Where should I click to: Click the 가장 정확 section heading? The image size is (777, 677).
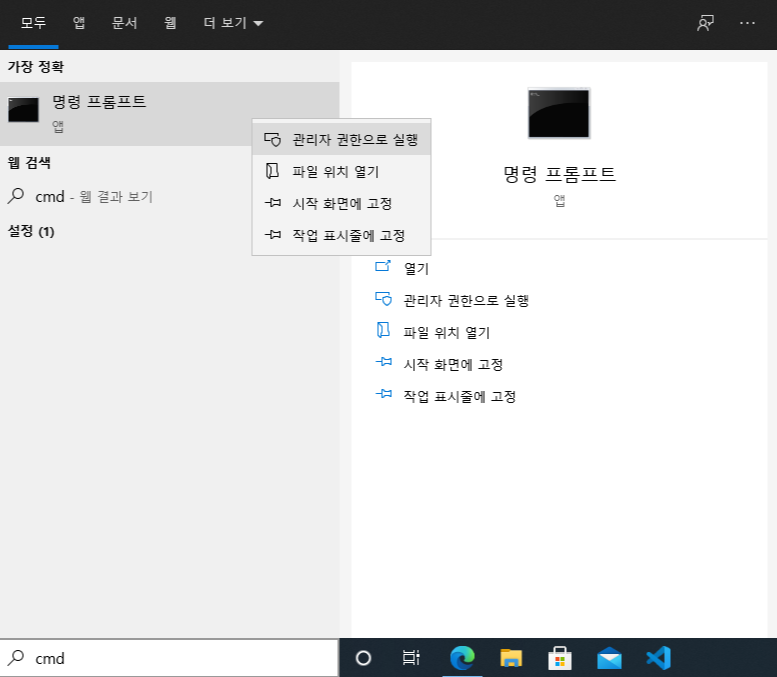36,66
